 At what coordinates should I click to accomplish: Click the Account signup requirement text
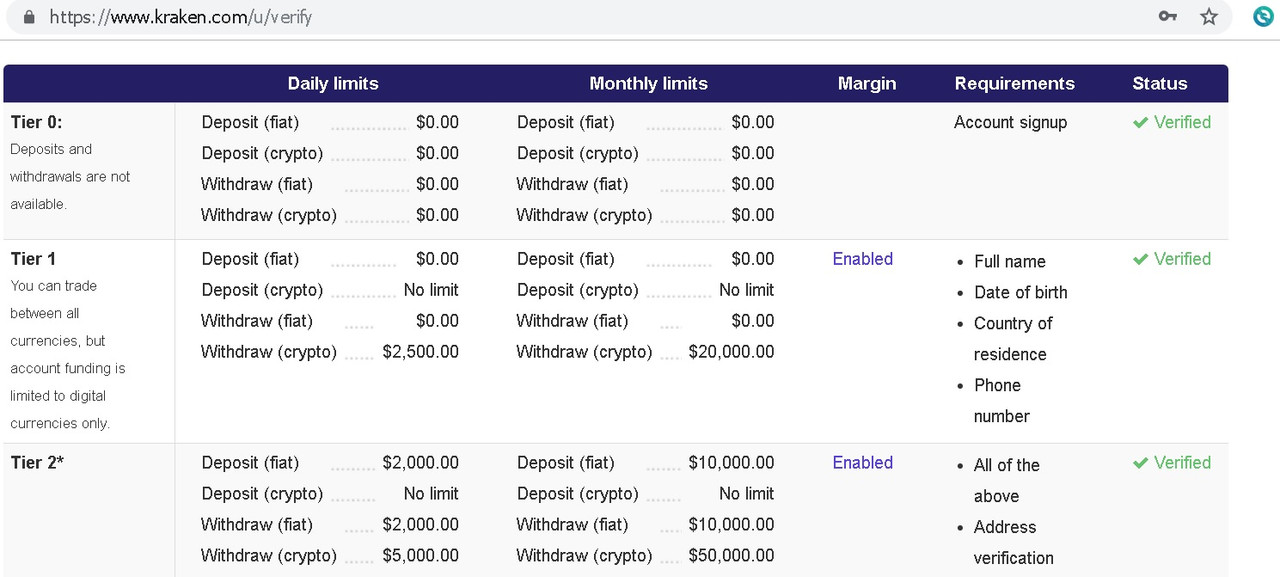coord(1010,123)
